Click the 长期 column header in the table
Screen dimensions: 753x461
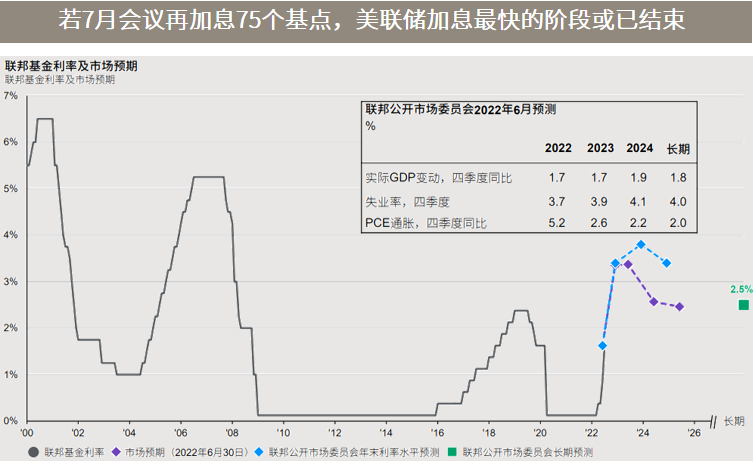678,149
